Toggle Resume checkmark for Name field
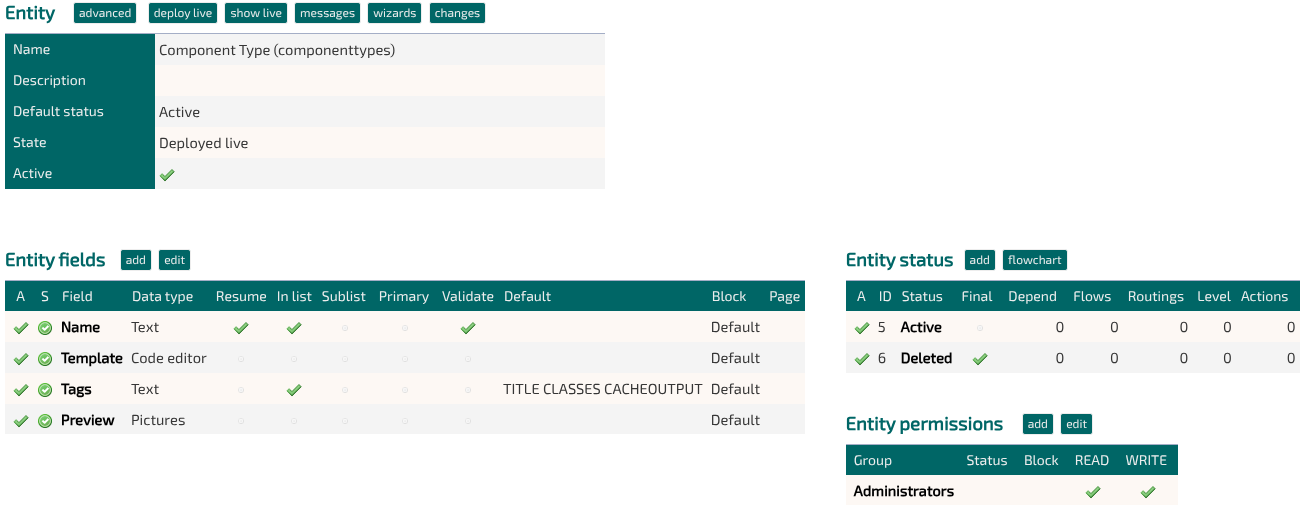 pyautogui.click(x=241, y=328)
